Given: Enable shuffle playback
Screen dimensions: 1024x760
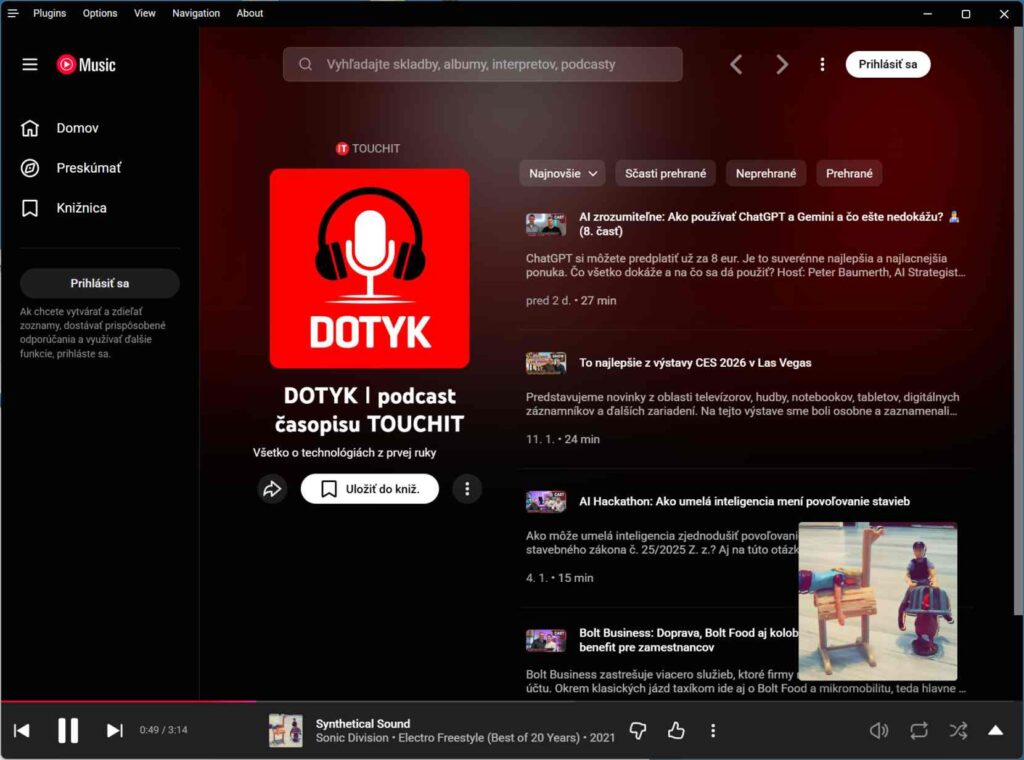Looking at the screenshot, I should point(957,730).
